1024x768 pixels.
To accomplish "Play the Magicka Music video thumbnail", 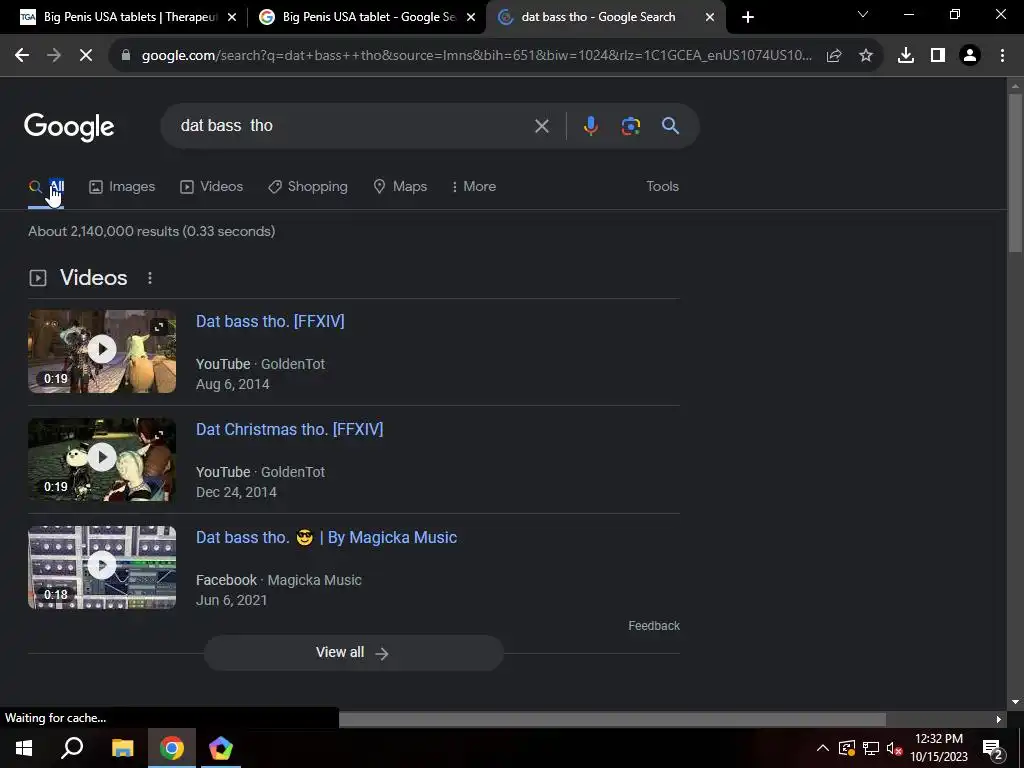I will coord(102,568).
